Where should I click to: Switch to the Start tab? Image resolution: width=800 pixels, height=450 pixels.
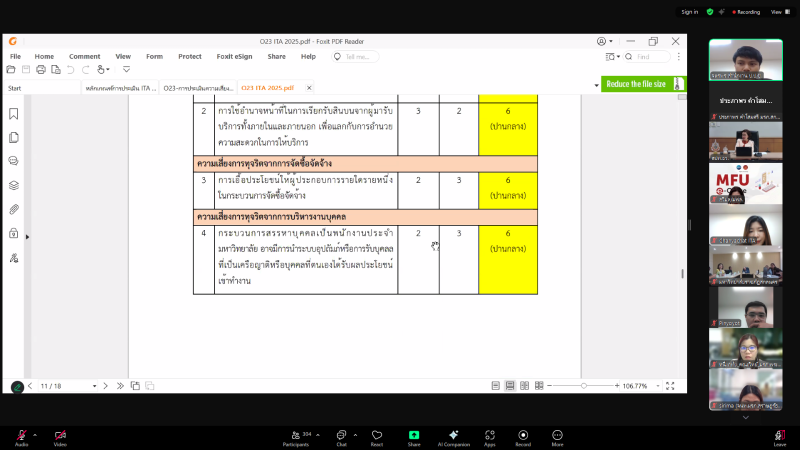pyautogui.click(x=15, y=88)
